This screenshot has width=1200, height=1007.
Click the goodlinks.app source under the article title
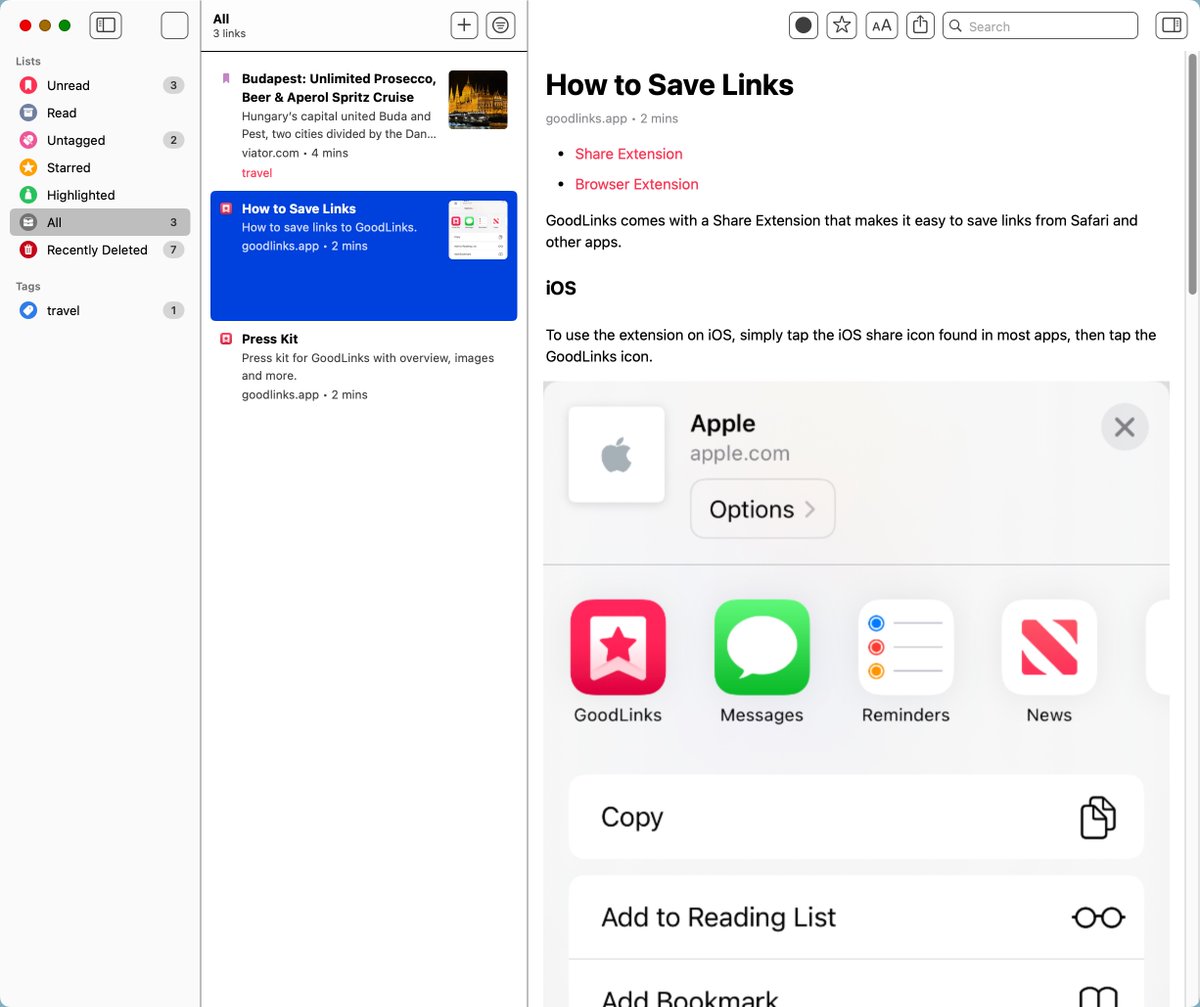click(587, 118)
